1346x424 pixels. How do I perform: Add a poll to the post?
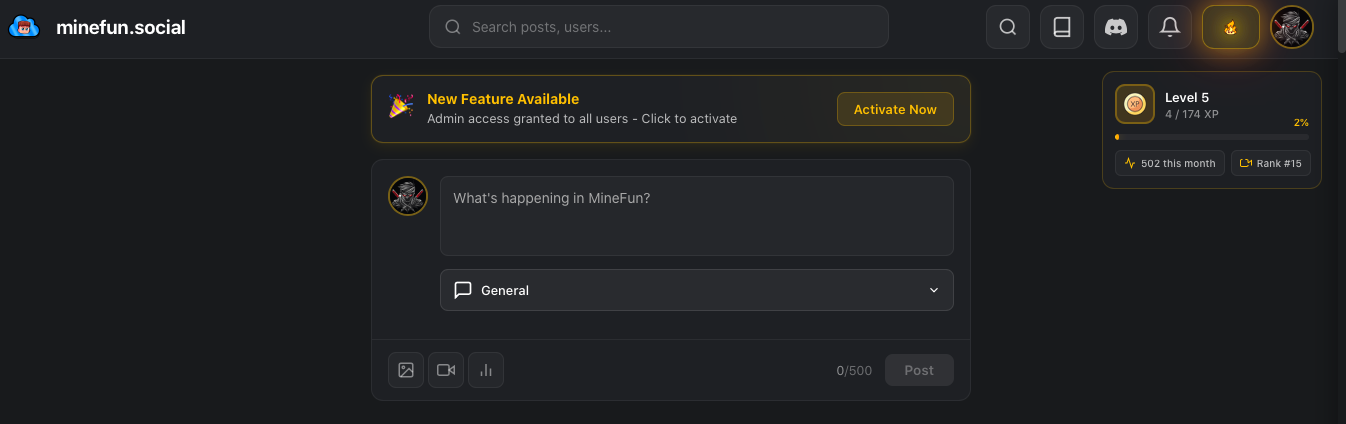pos(486,370)
